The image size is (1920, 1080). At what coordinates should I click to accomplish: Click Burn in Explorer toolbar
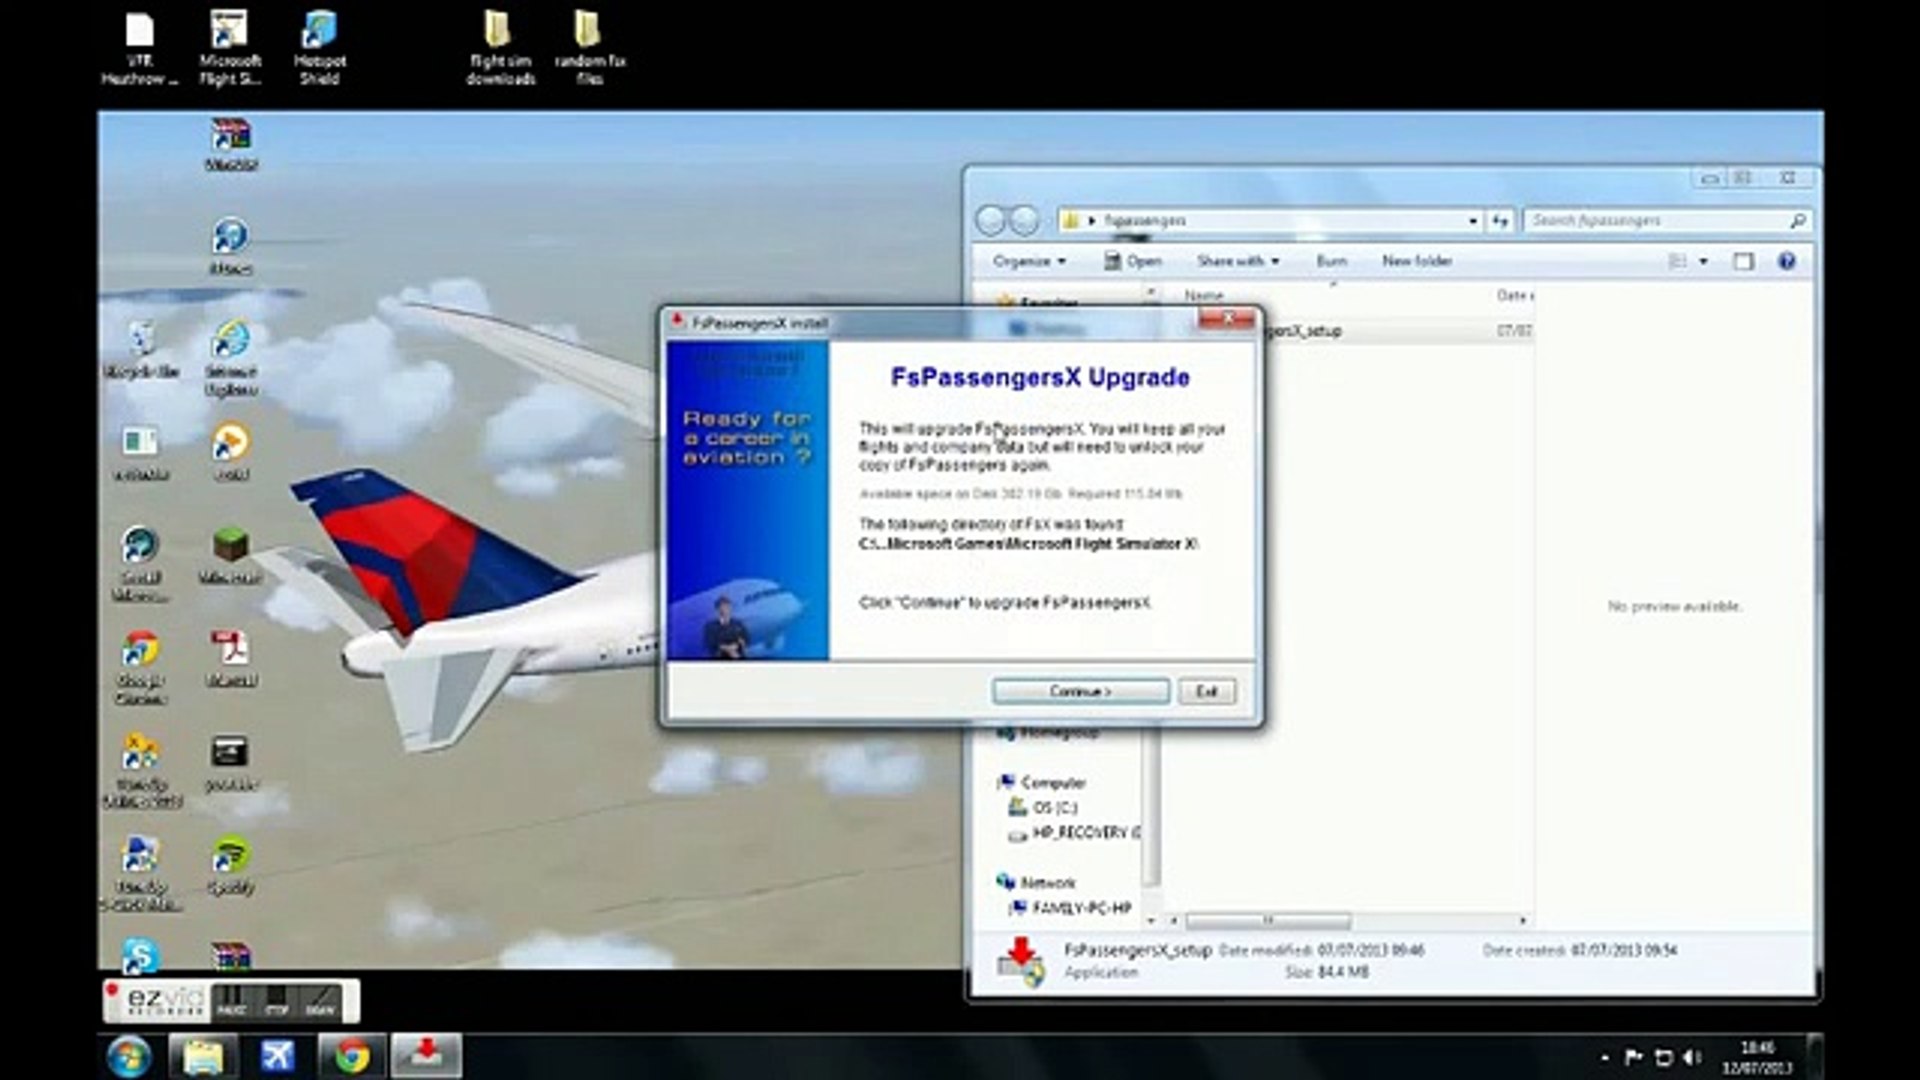point(1331,261)
